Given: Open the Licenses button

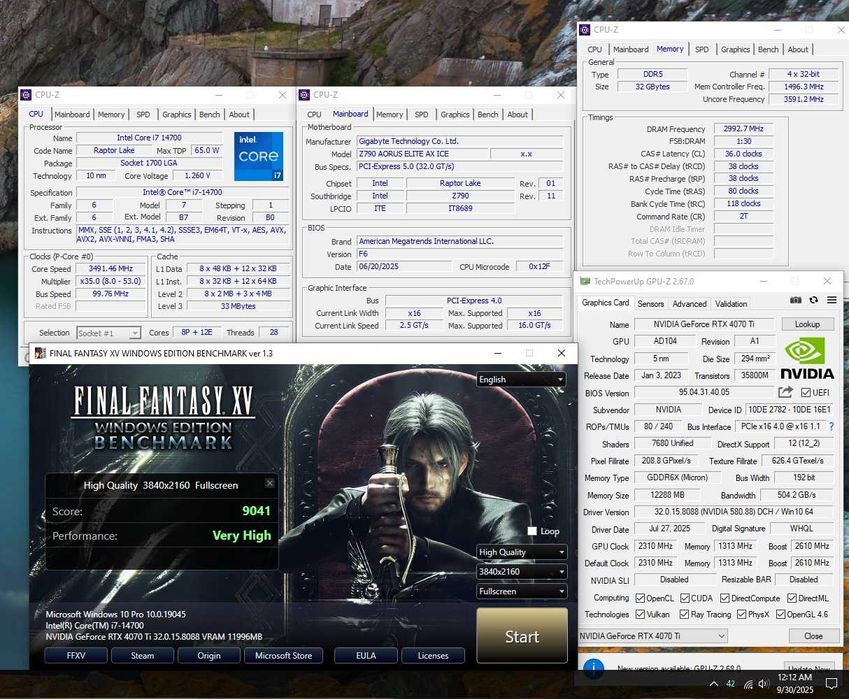Looking at the screenshot, I should [x=433, y=655].
